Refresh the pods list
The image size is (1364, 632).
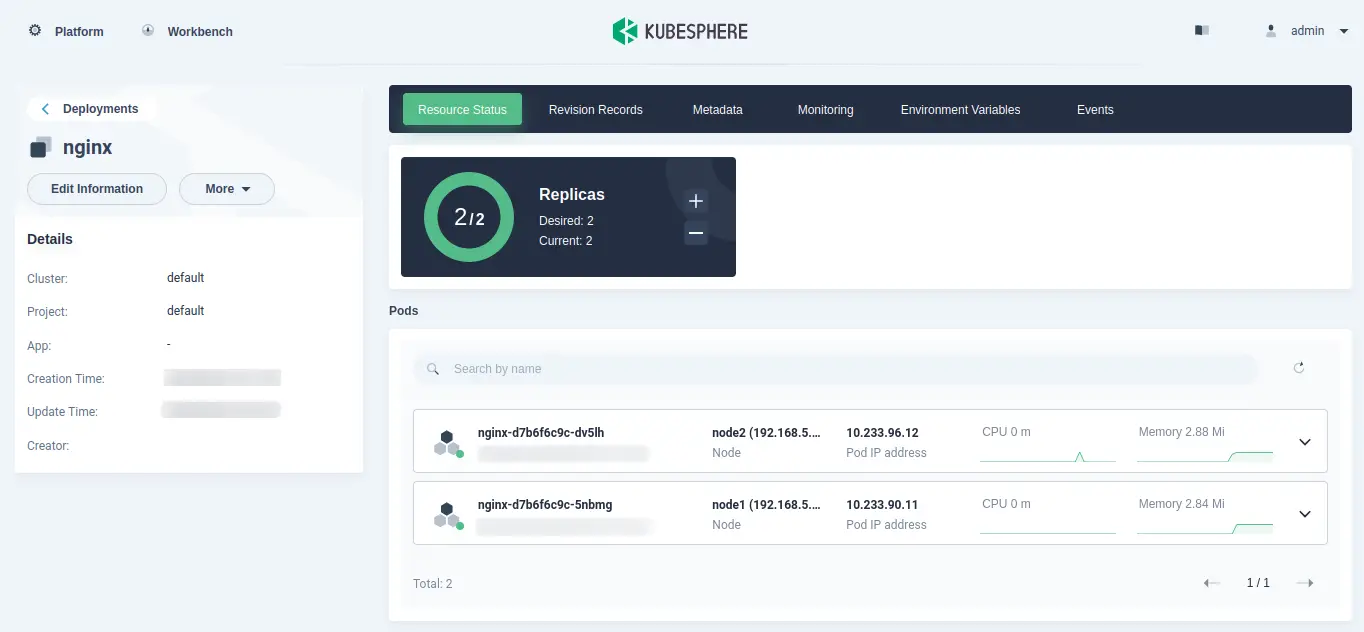[x=1299, y=368]
